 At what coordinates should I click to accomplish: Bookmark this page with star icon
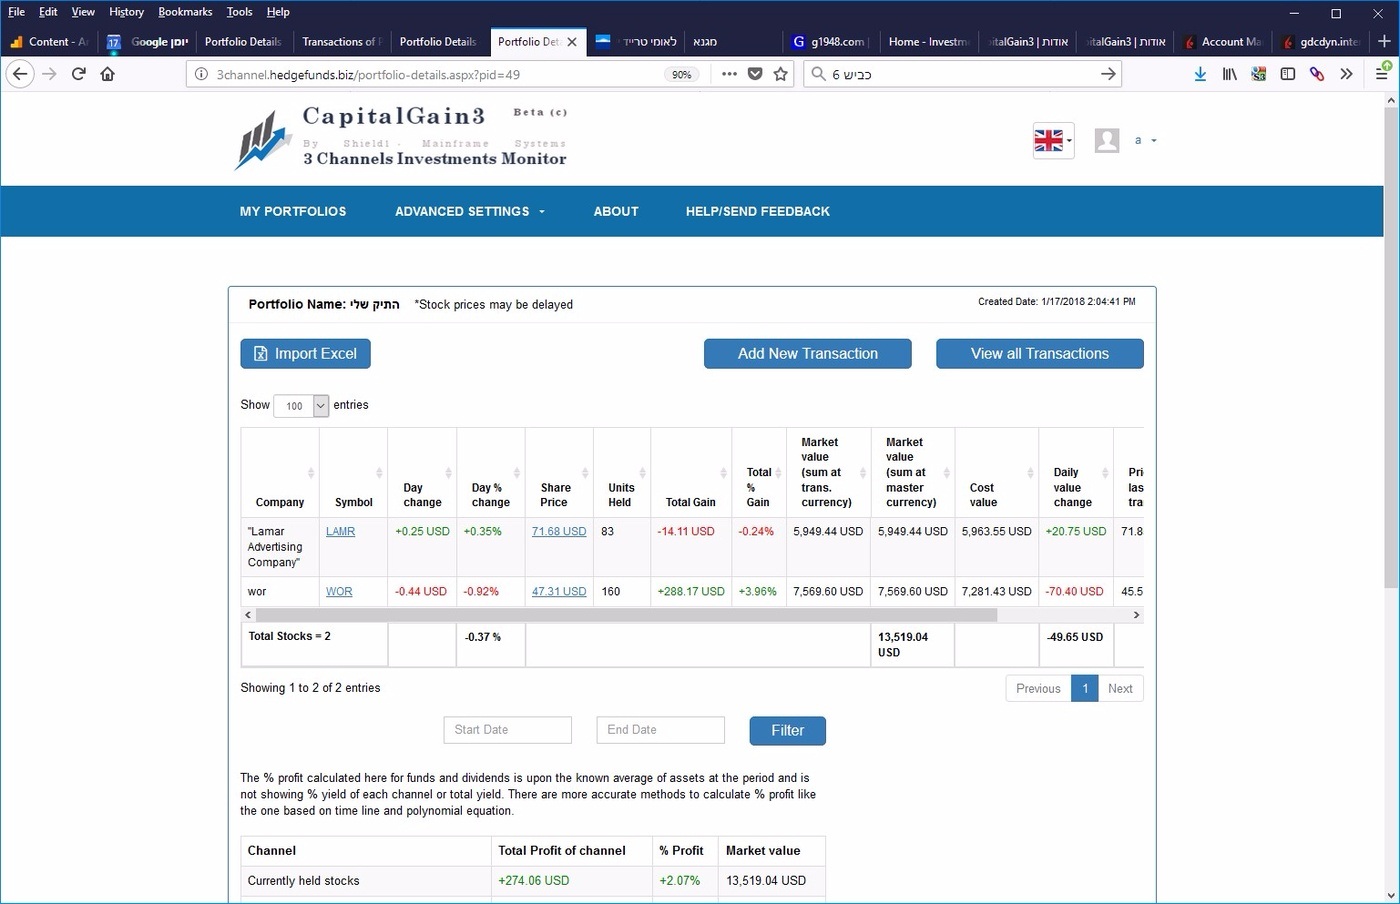tap(781, 74)
